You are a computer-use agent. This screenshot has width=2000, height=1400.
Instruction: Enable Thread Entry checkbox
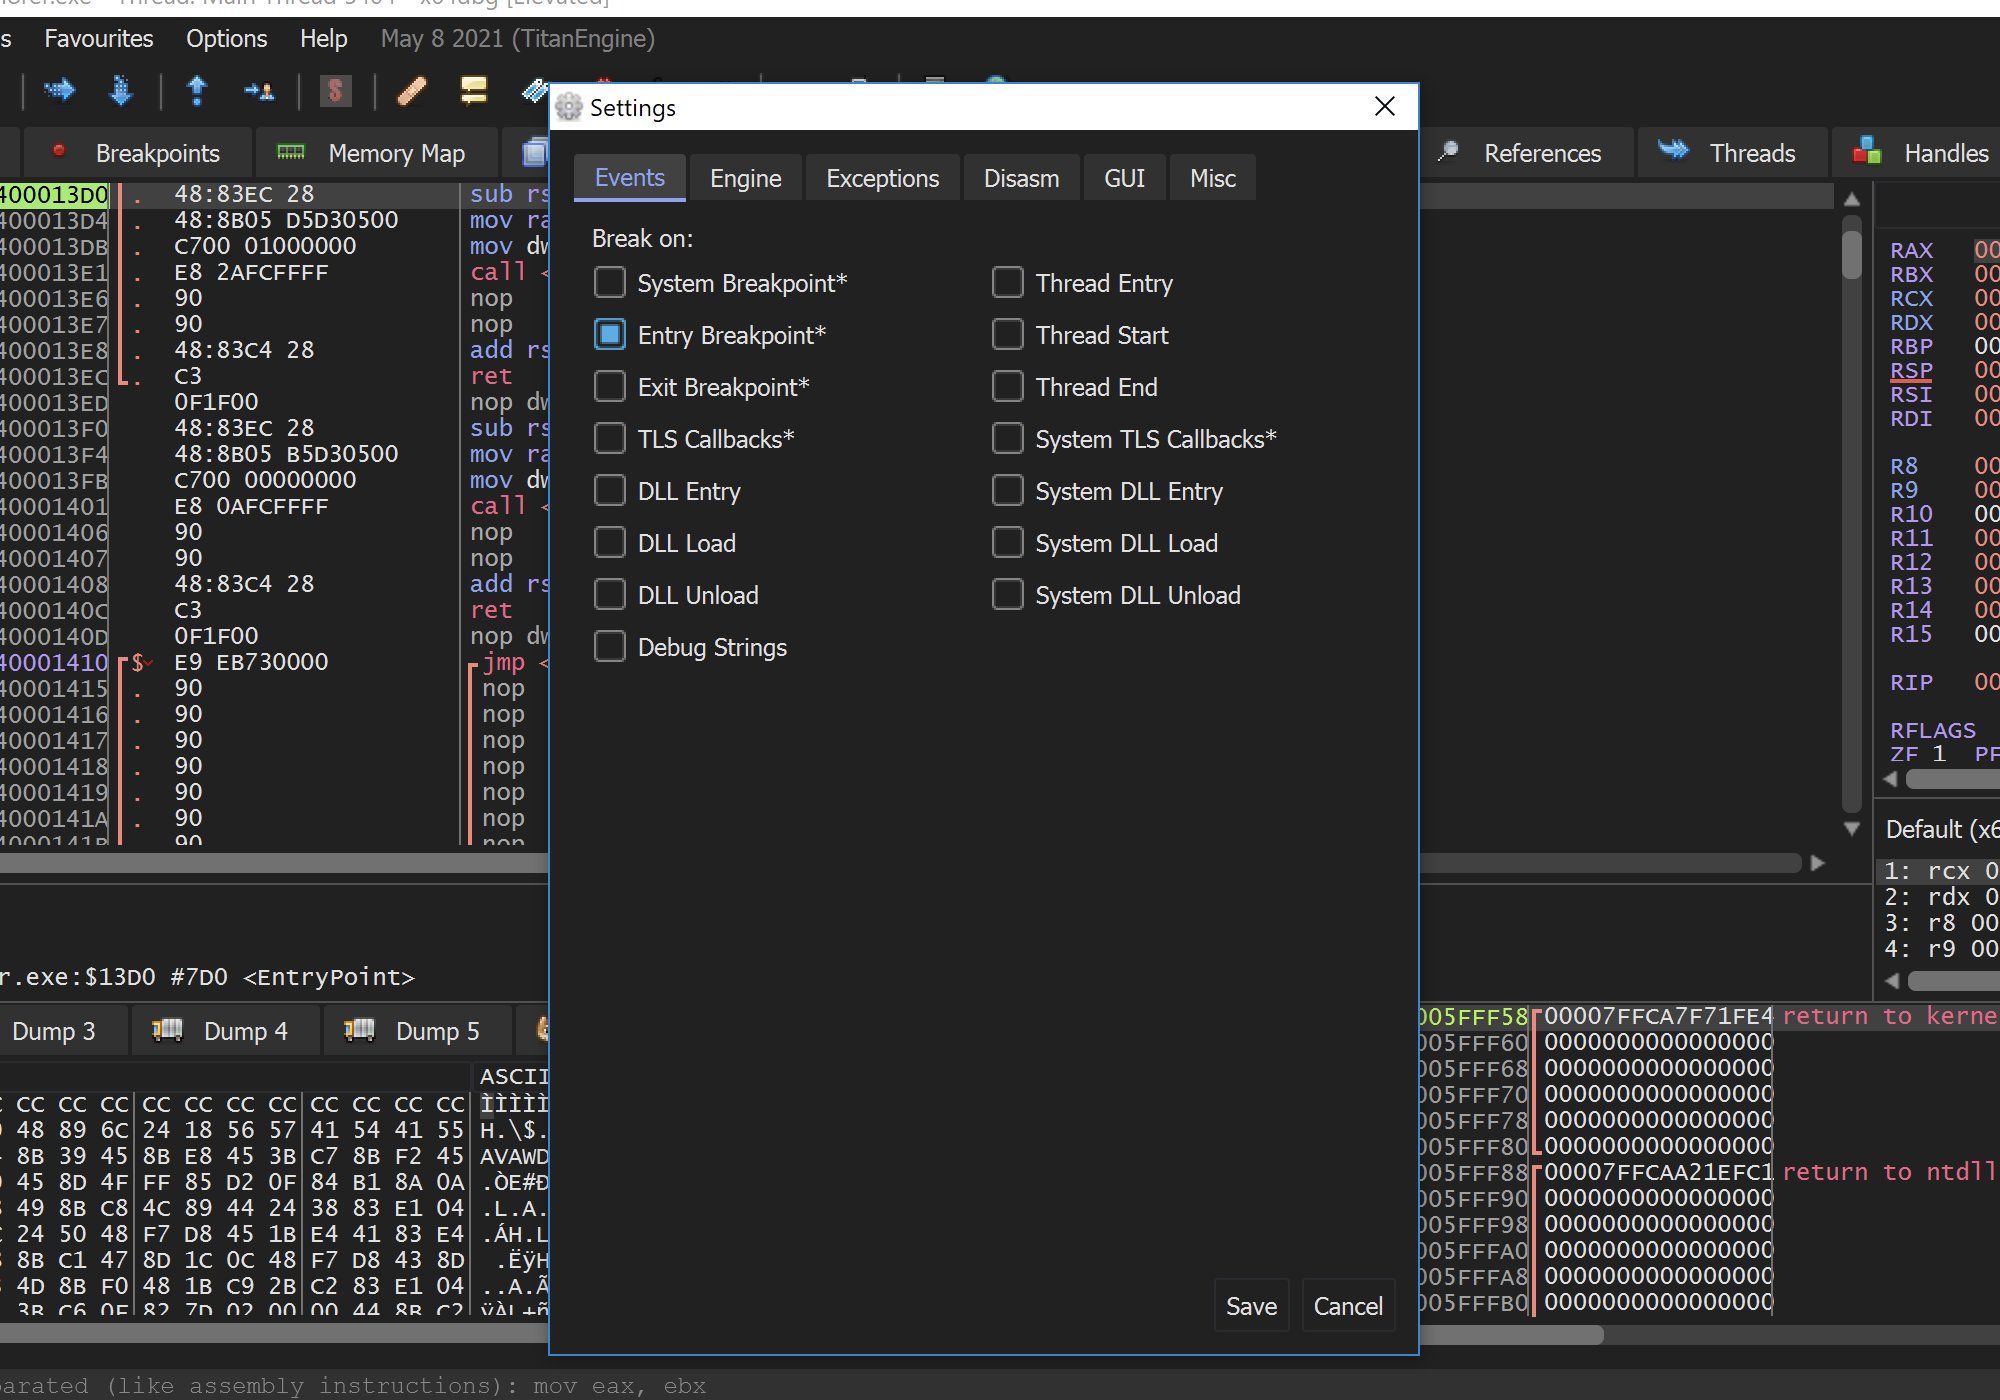1008,283
